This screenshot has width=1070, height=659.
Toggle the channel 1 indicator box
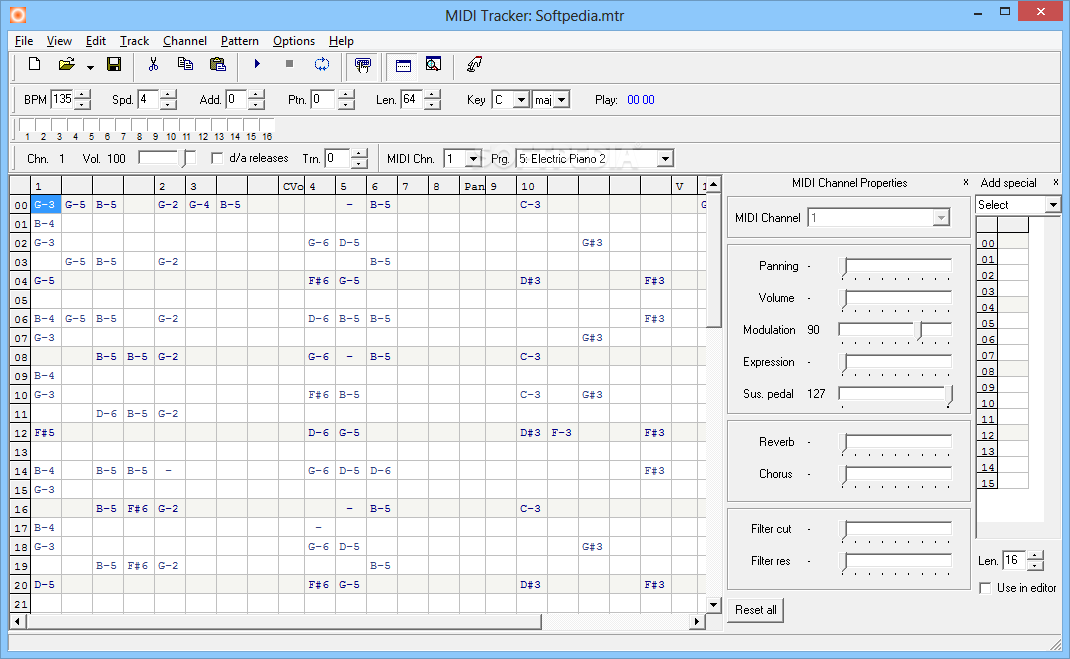(27, 124)
